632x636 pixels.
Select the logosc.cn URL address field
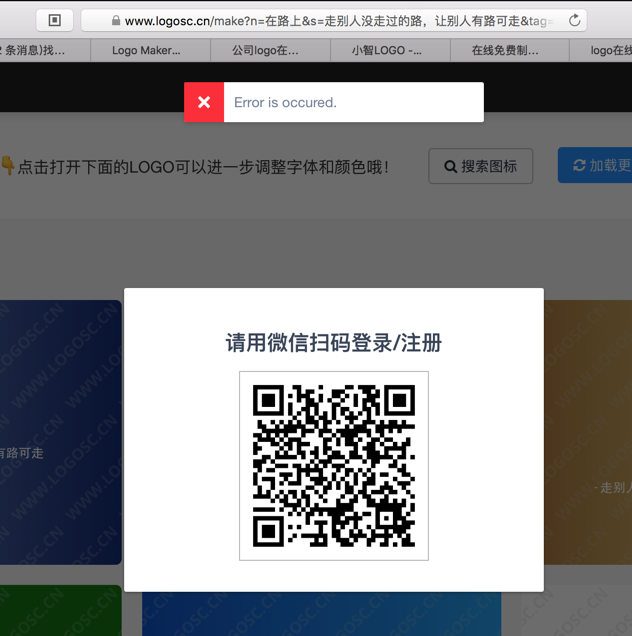tap(334, 20)
